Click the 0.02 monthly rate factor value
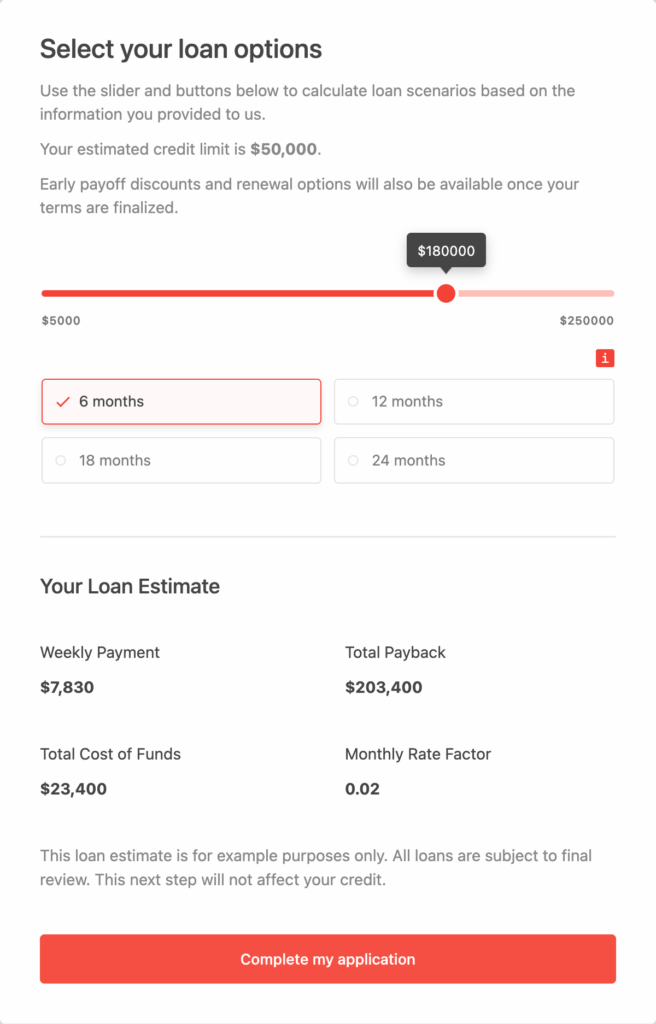Screen dimensions: 656x1024 pyautogui.click(x=362, y=789)
